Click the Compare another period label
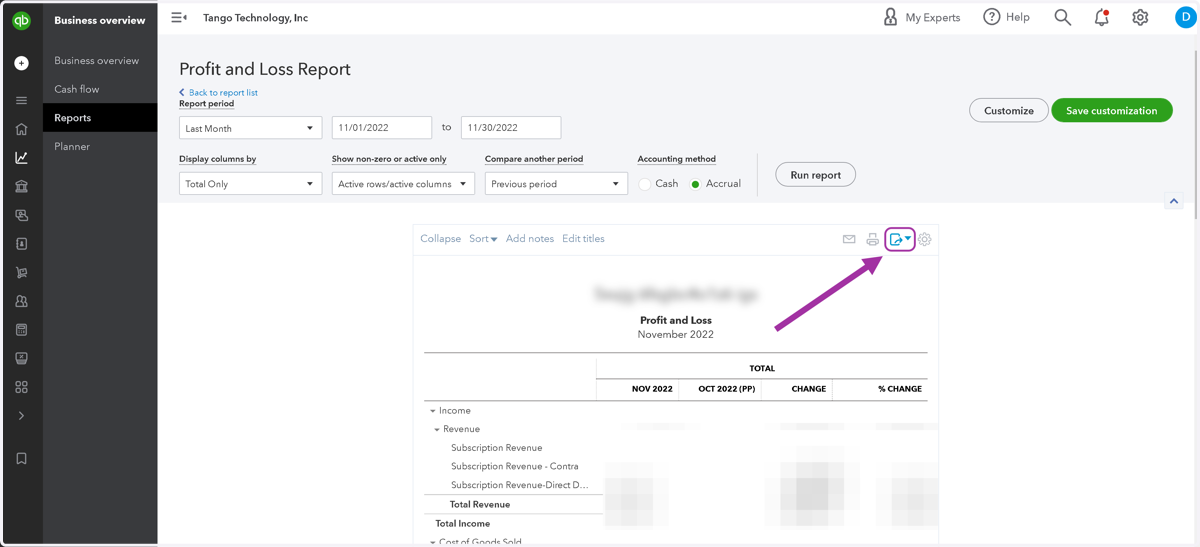The width and height of the screenshot is (1200, 547). [x=534, y=159]
